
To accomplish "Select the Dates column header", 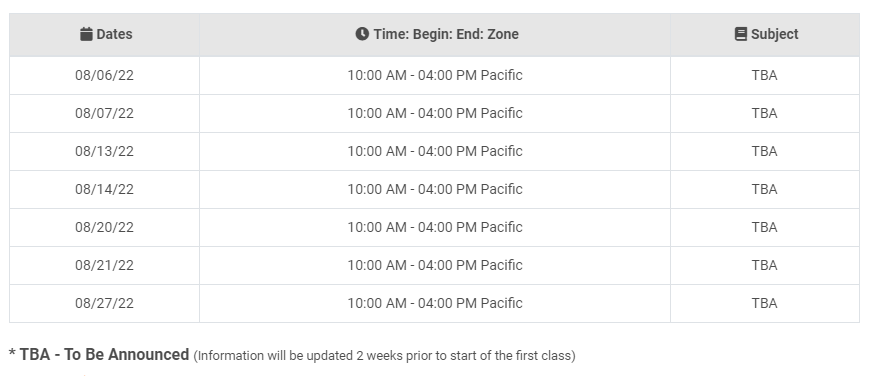I will pos(104,35).
